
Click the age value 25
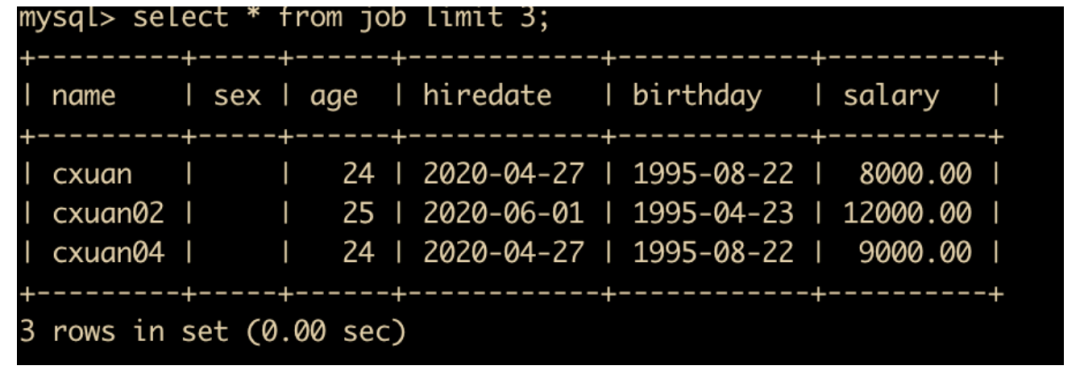tap(358, 214)
